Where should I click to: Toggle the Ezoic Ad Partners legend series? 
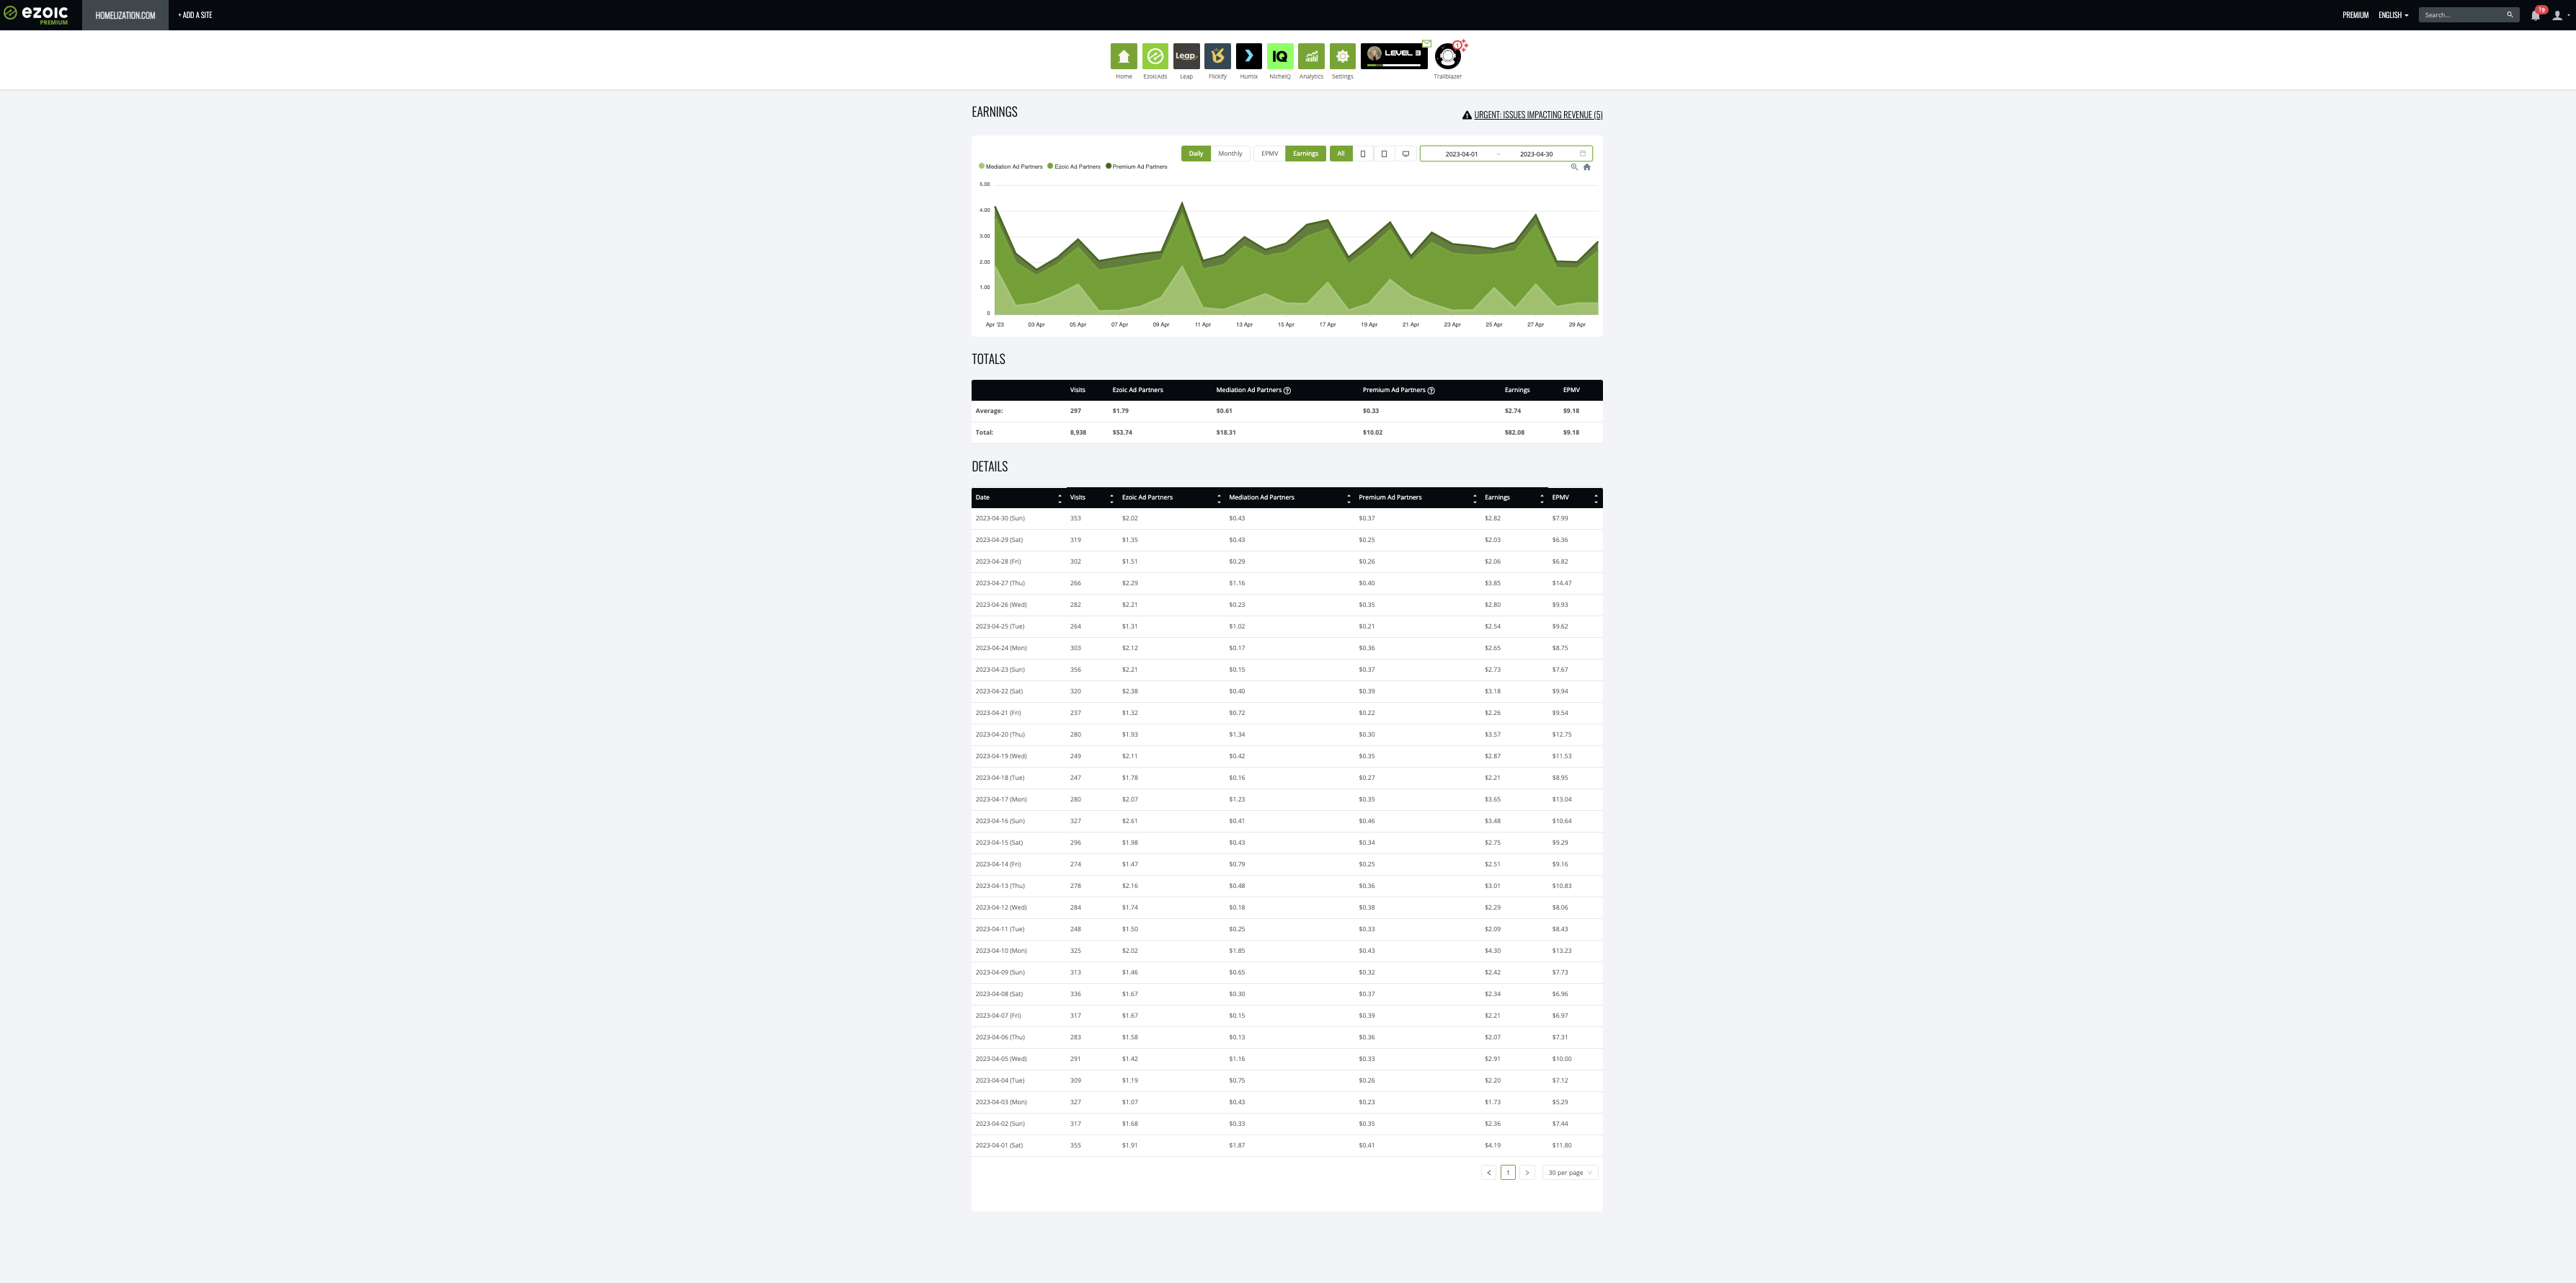1074,167
